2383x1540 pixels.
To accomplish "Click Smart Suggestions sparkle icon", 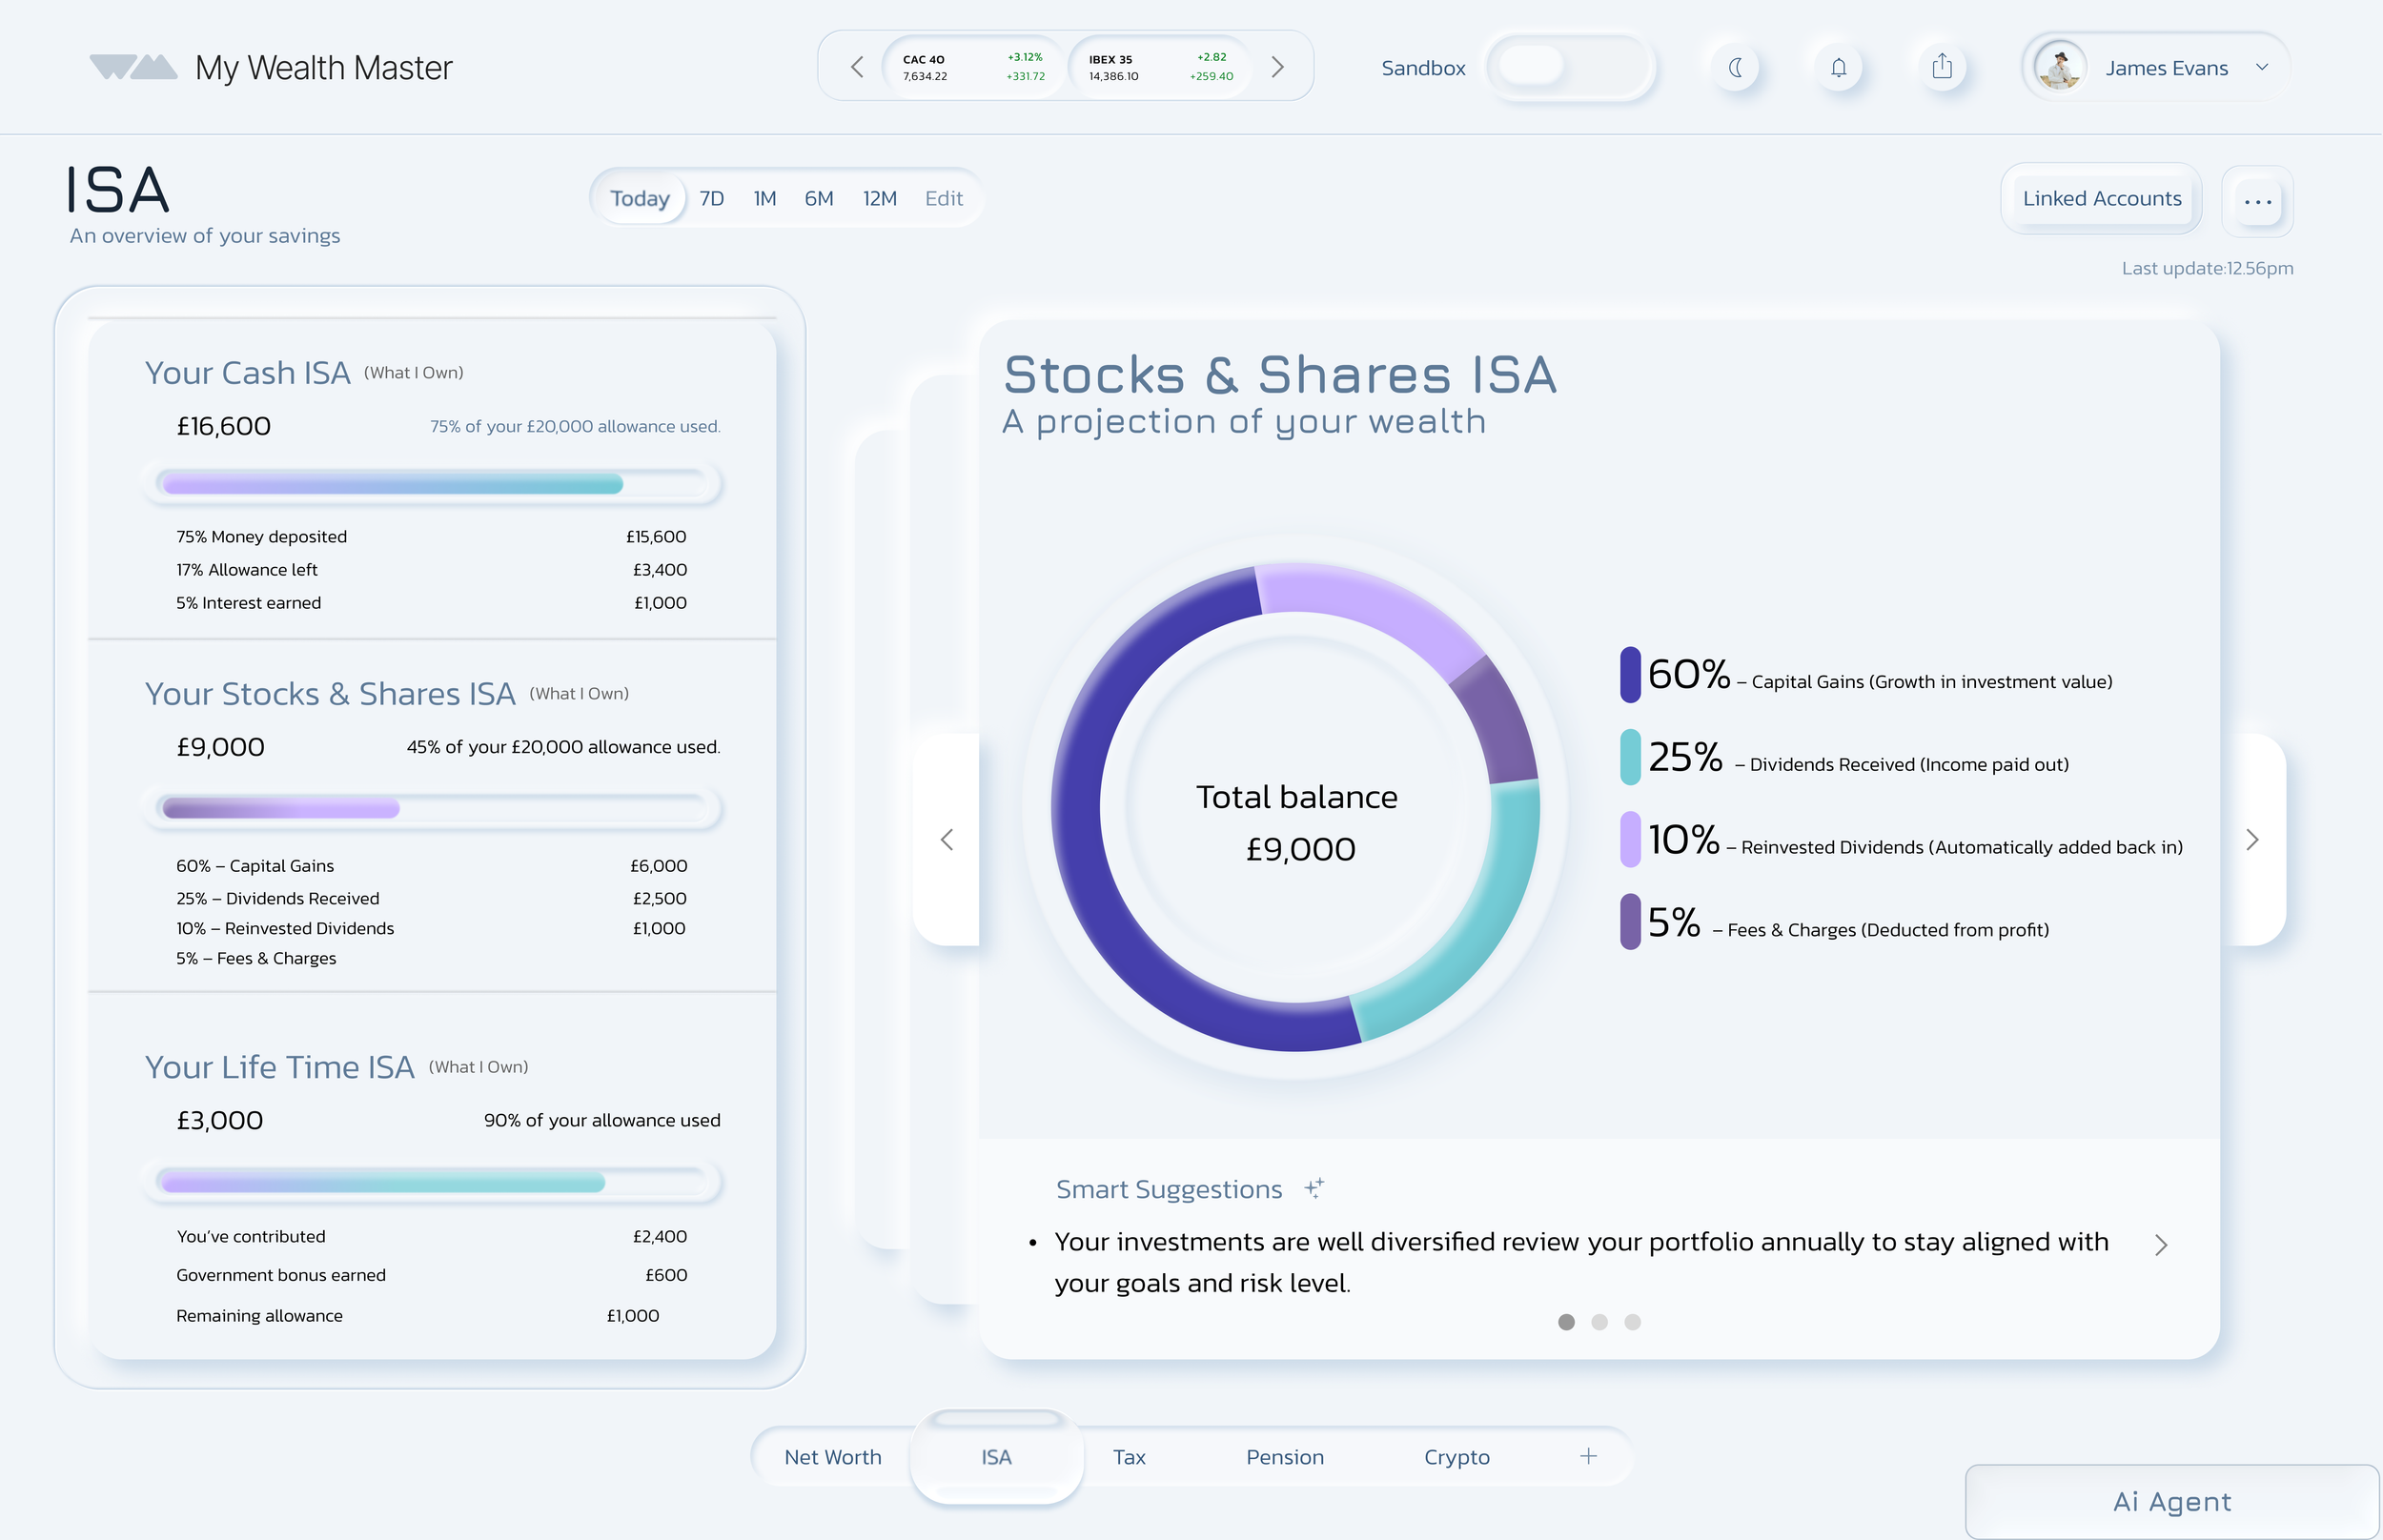I will (x=1314, y=1188).
